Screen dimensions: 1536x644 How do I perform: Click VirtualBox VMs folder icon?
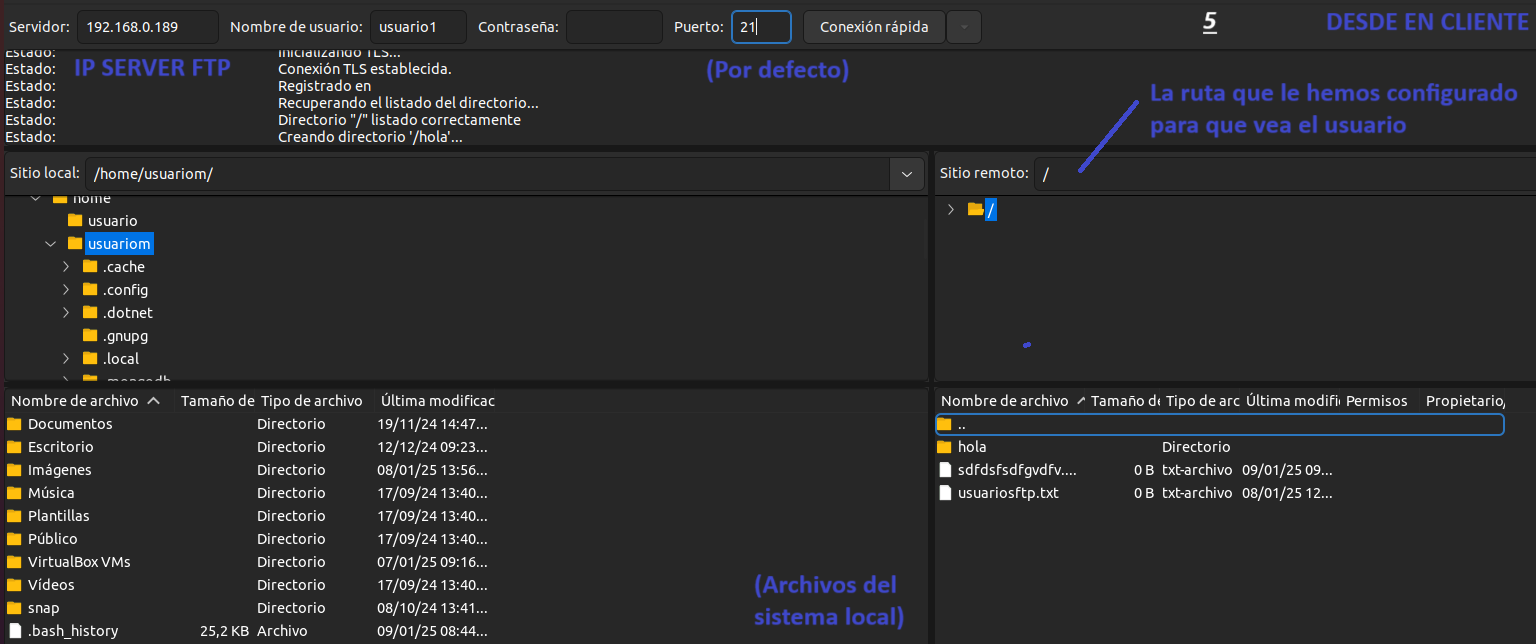click(x=14, y=562)
